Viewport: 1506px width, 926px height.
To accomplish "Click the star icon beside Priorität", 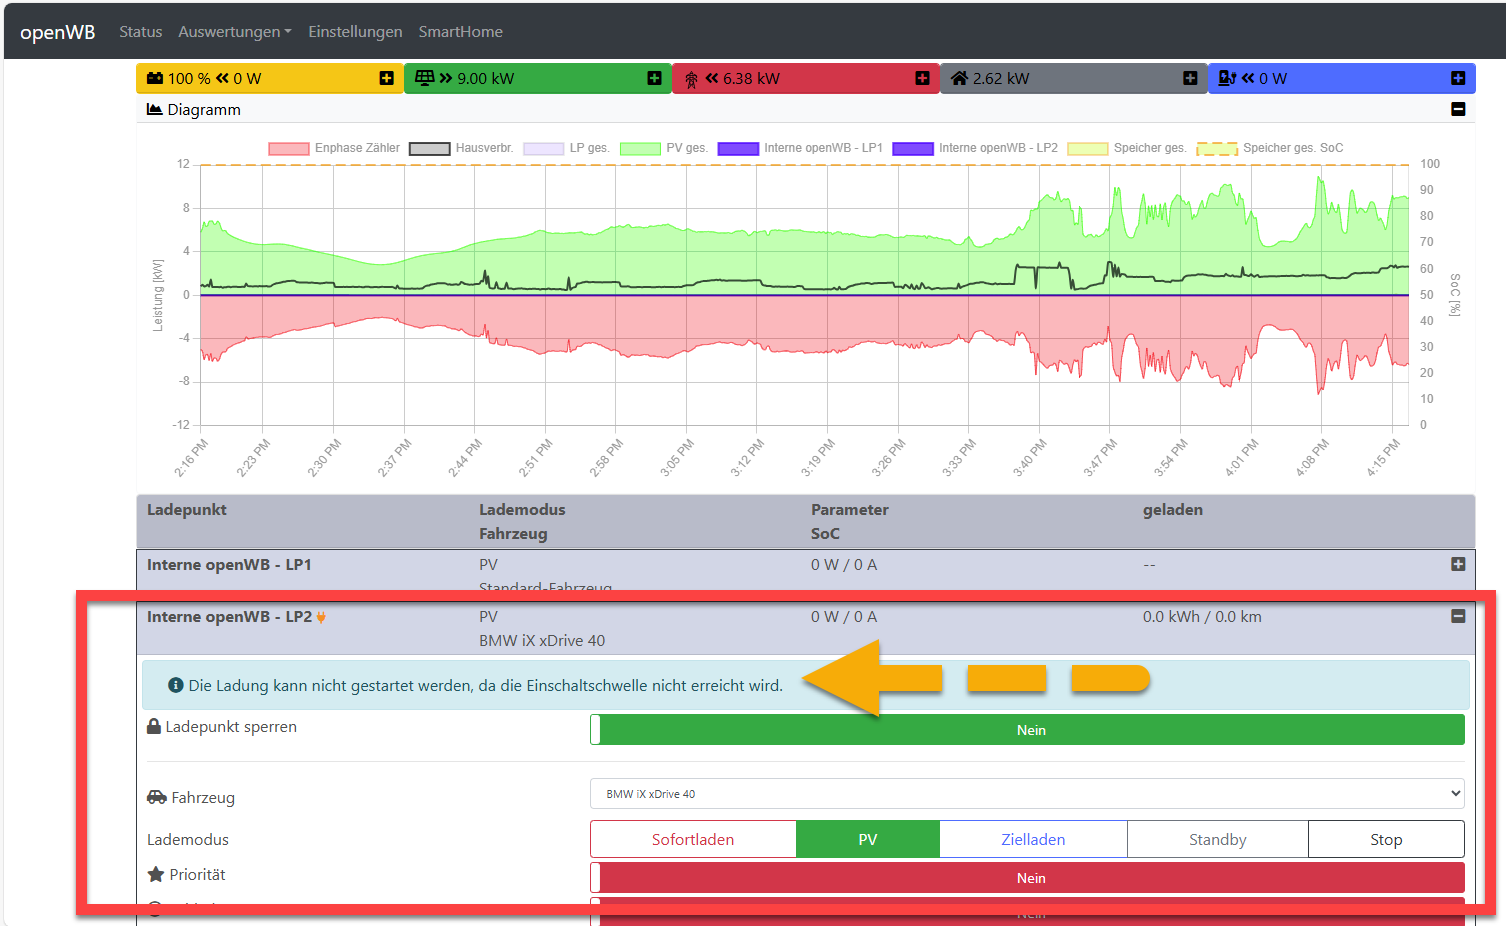I will click(x=156, y=874).
